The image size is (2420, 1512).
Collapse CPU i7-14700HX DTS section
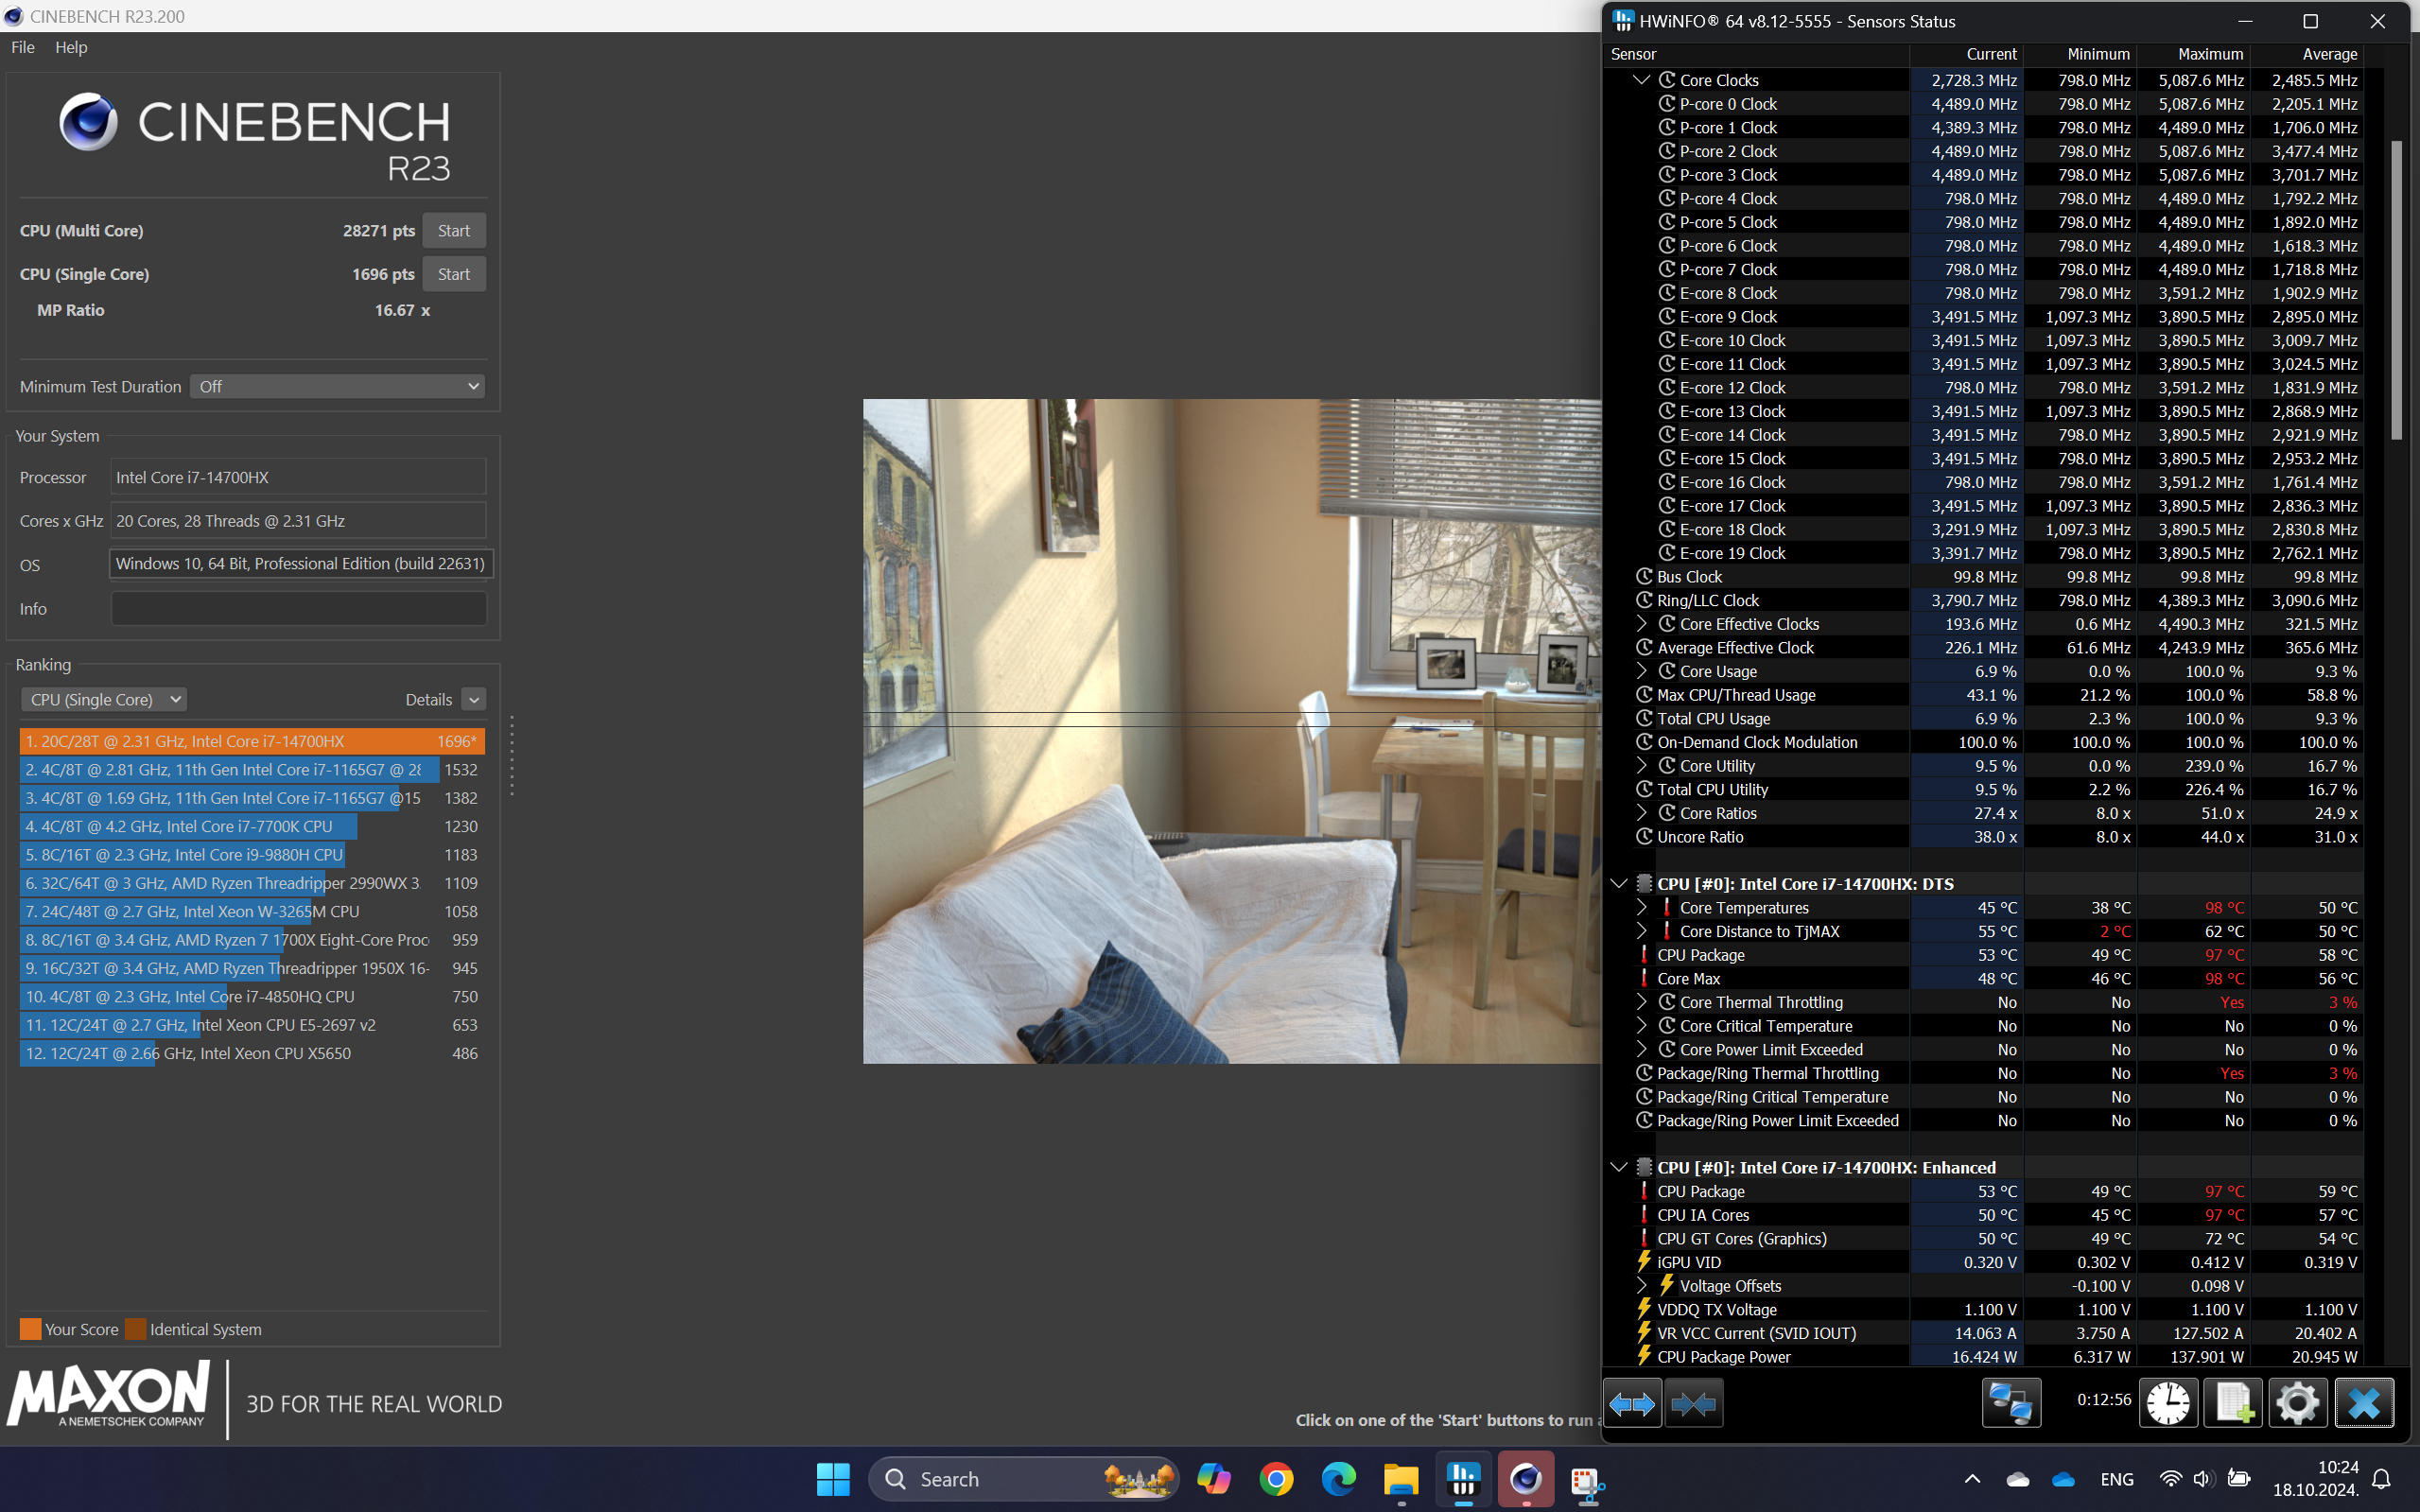coord(1619,884)
